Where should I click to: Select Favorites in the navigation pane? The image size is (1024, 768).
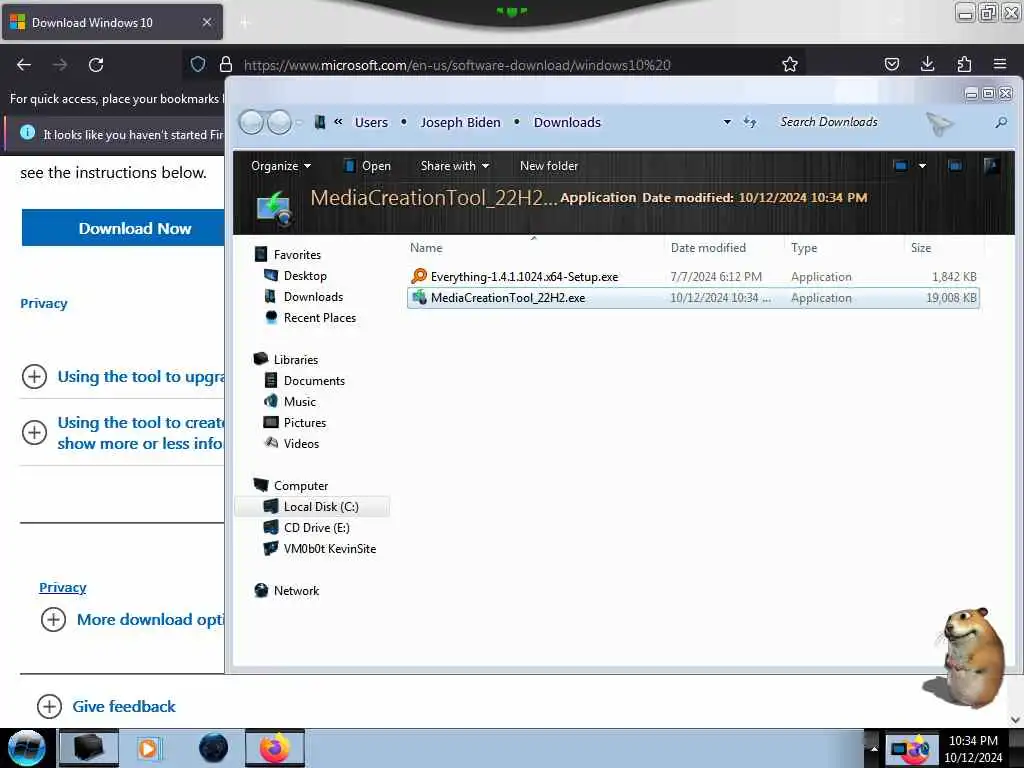click(297, 255)
